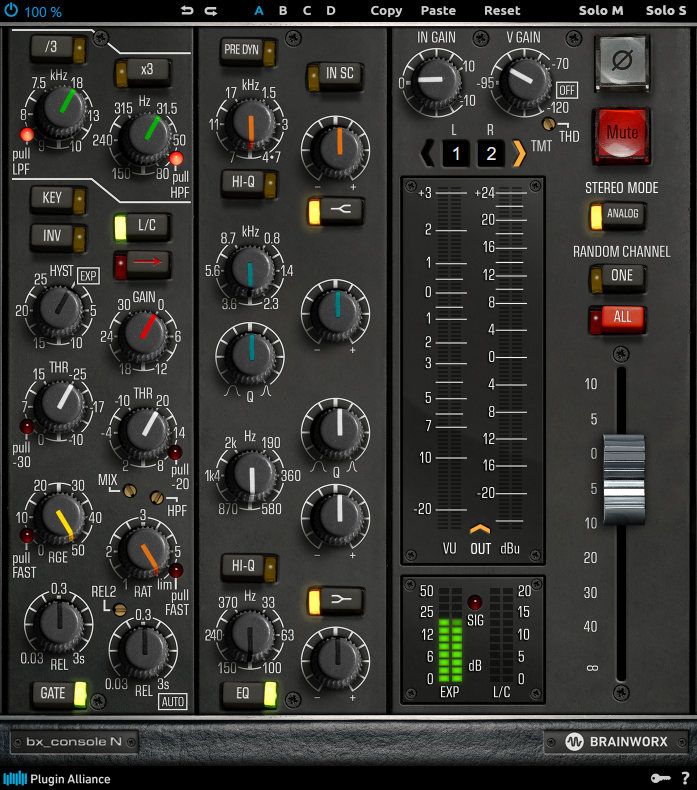Click the next channel orange arrow
The height and width of the screenshot is (790, 697).
point(519,153)
